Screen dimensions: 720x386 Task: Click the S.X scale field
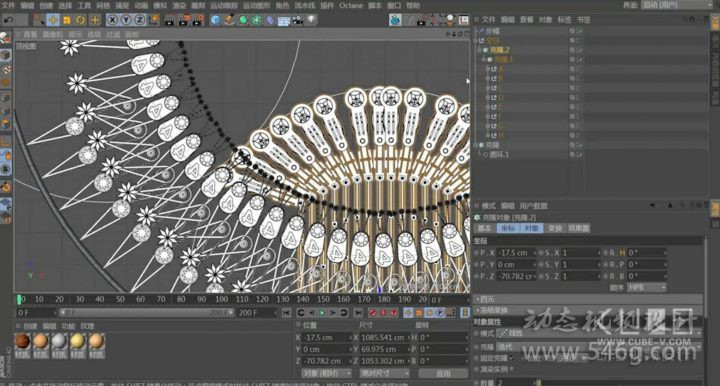(580, 253)
